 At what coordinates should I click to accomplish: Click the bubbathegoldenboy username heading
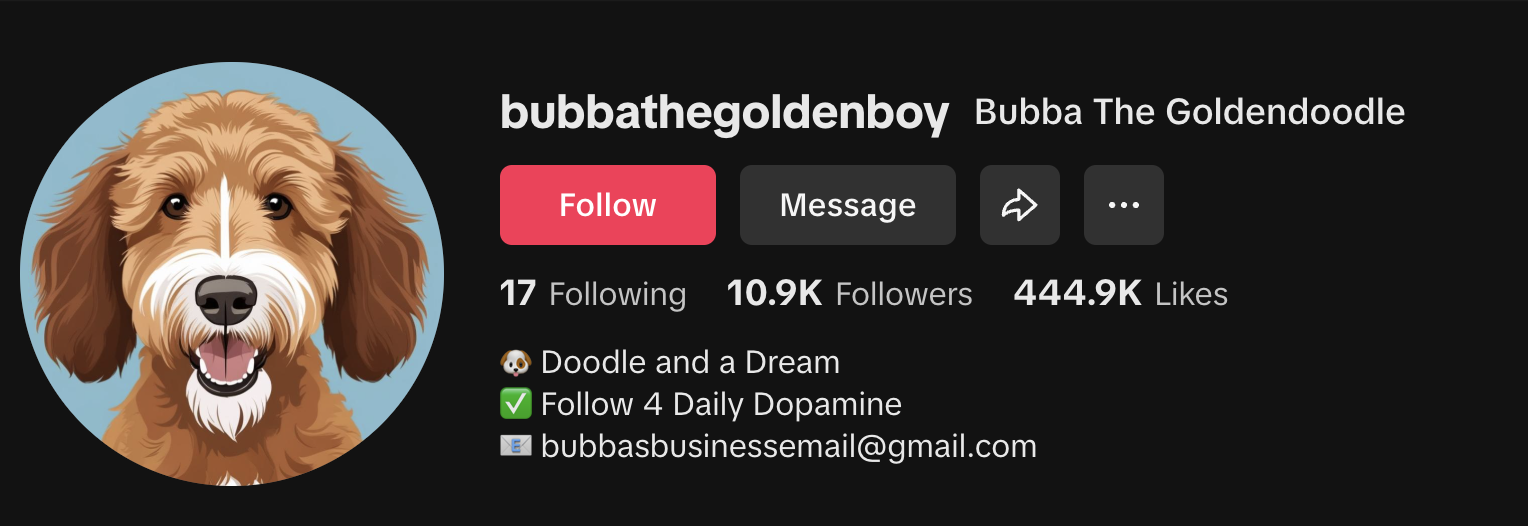pyautogui.click(x=725, y=114)
